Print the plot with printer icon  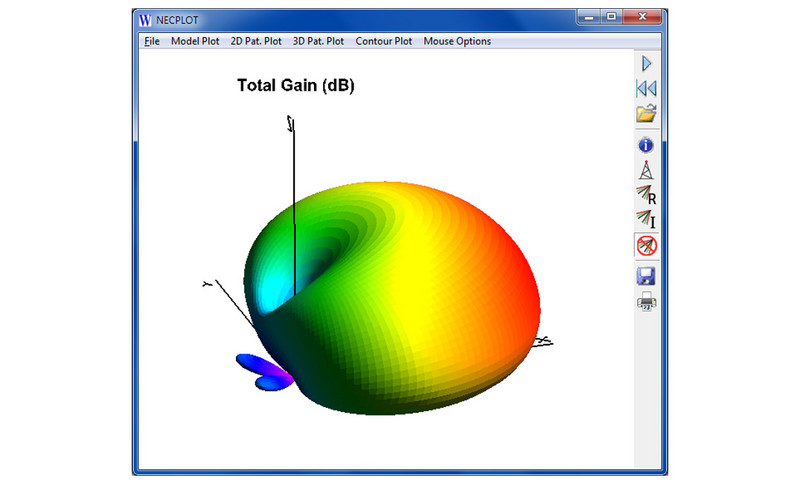pos(646,301)
